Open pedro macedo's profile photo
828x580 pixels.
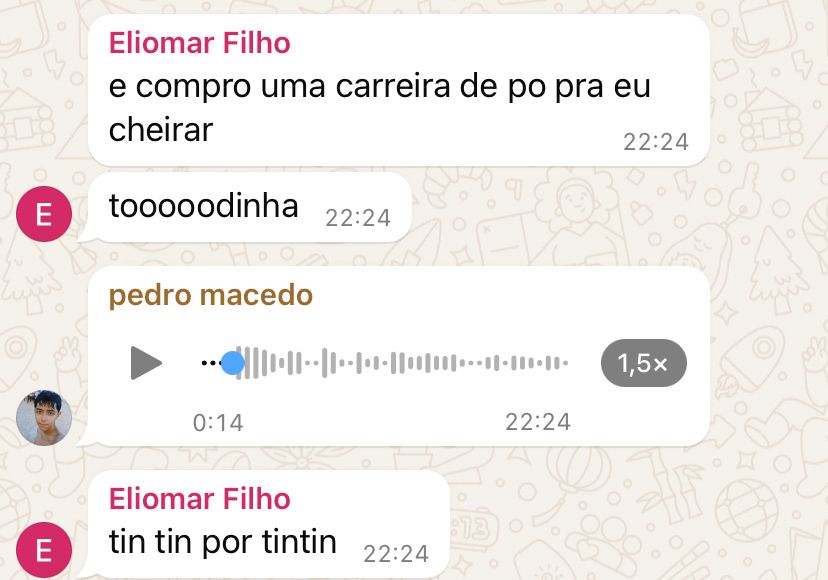(x=44, y=418)
